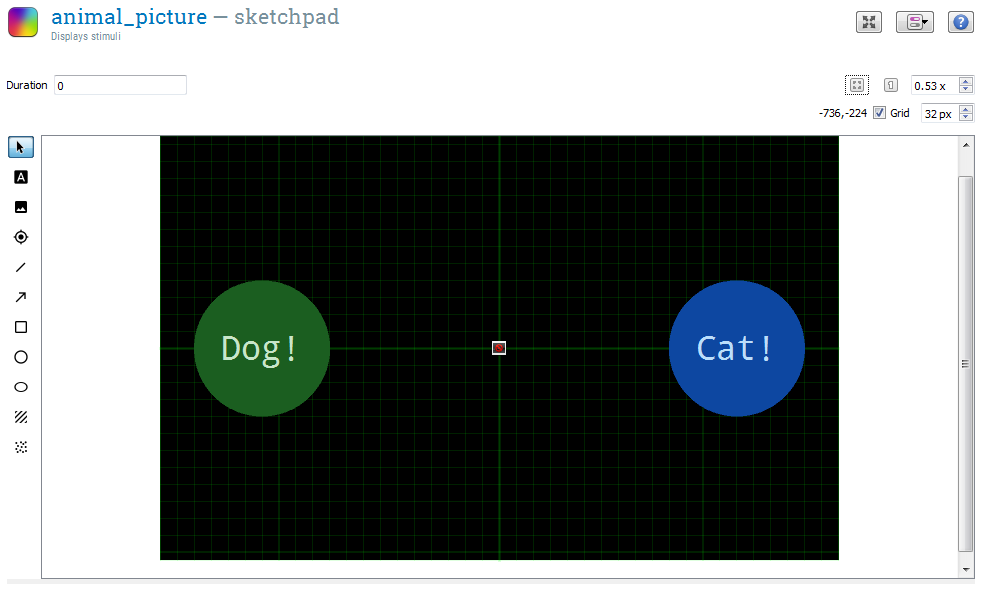Click the maximize view button

click(x=869, y=22)
